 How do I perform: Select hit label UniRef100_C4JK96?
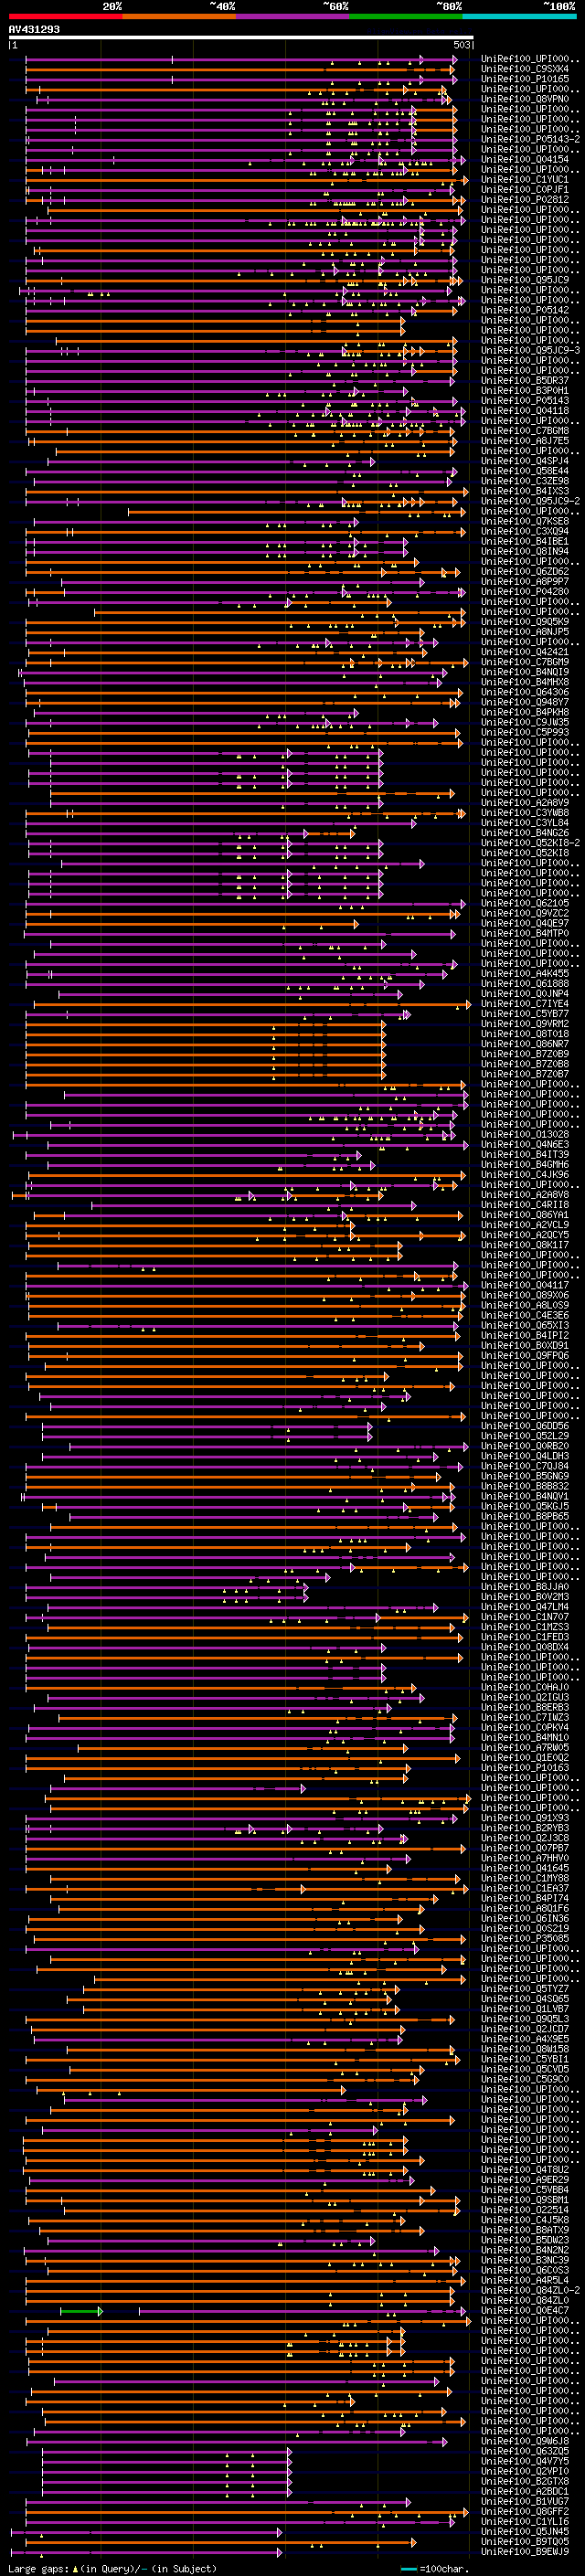[x=525, y=1174]
